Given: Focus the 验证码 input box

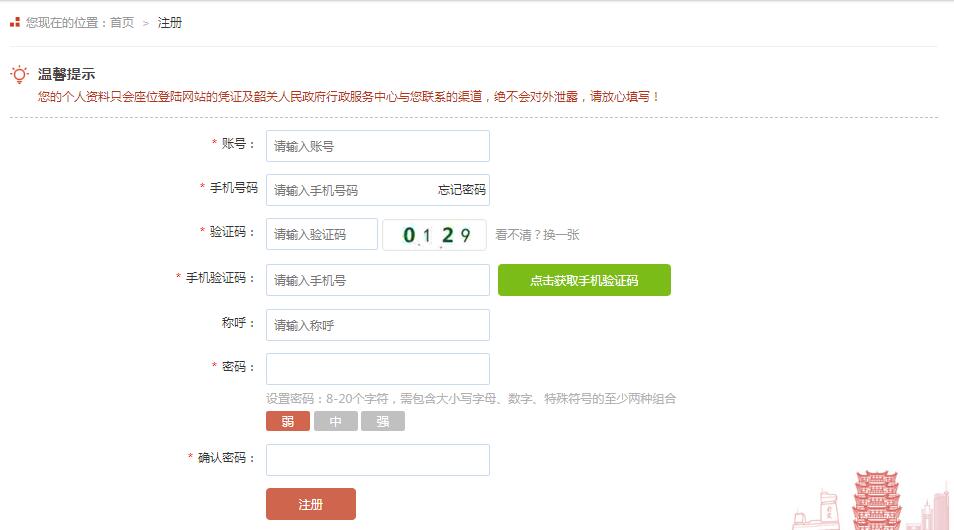Looking at the screenshot, I should (322, 234).
